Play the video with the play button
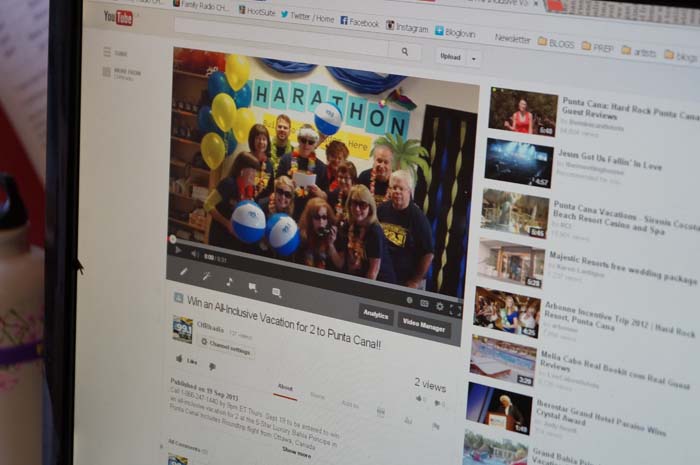 (178, 250)
